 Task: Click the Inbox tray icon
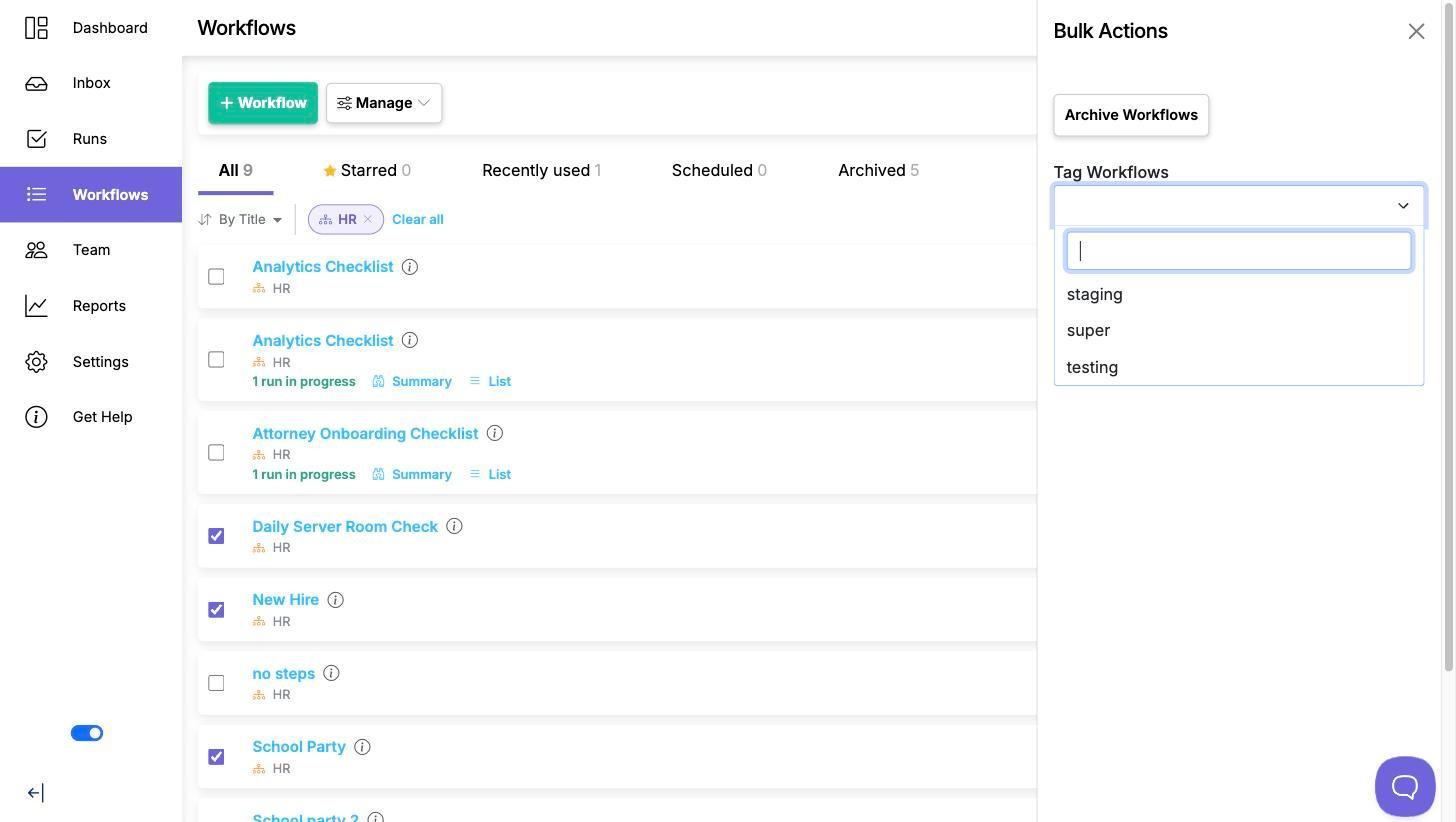[36, 83]
